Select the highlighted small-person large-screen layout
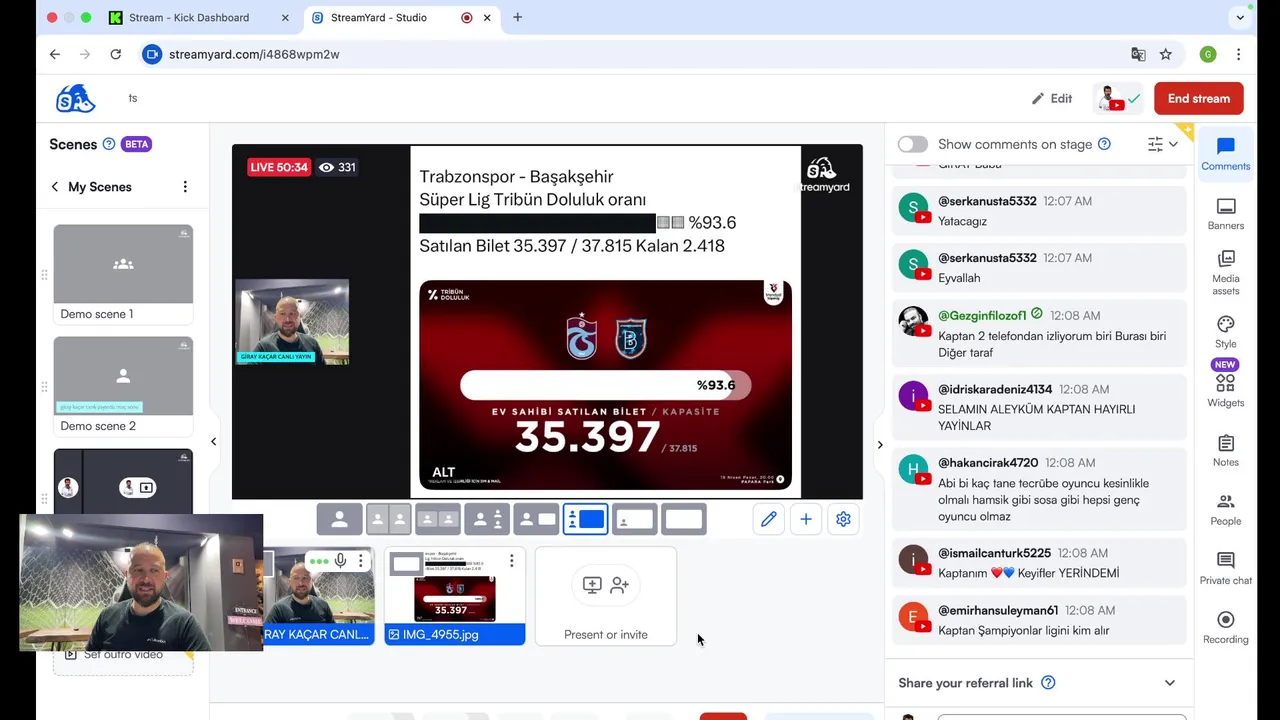The width and height of the screenshot is (1280, 720). (x=585, y=519)
